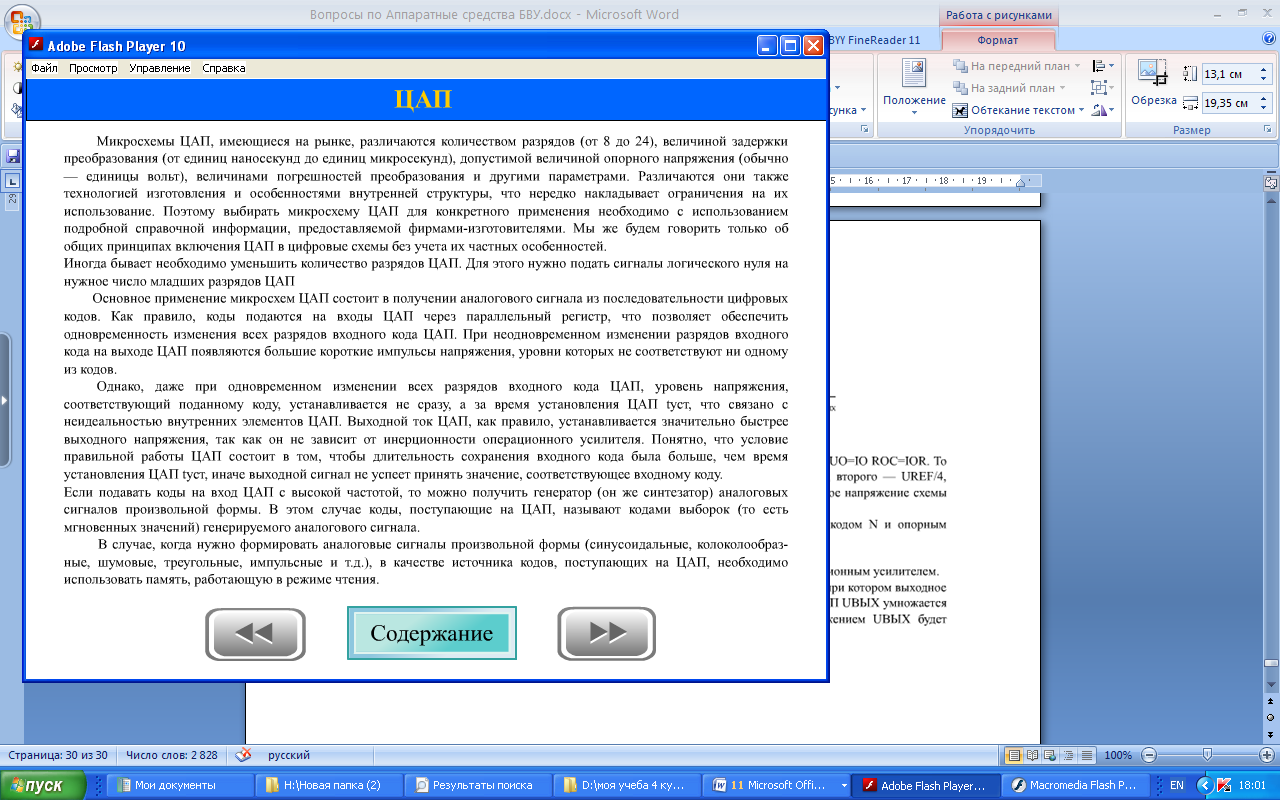Open Microsoft Office taskbar group
1280x800 pixels.
778,785
